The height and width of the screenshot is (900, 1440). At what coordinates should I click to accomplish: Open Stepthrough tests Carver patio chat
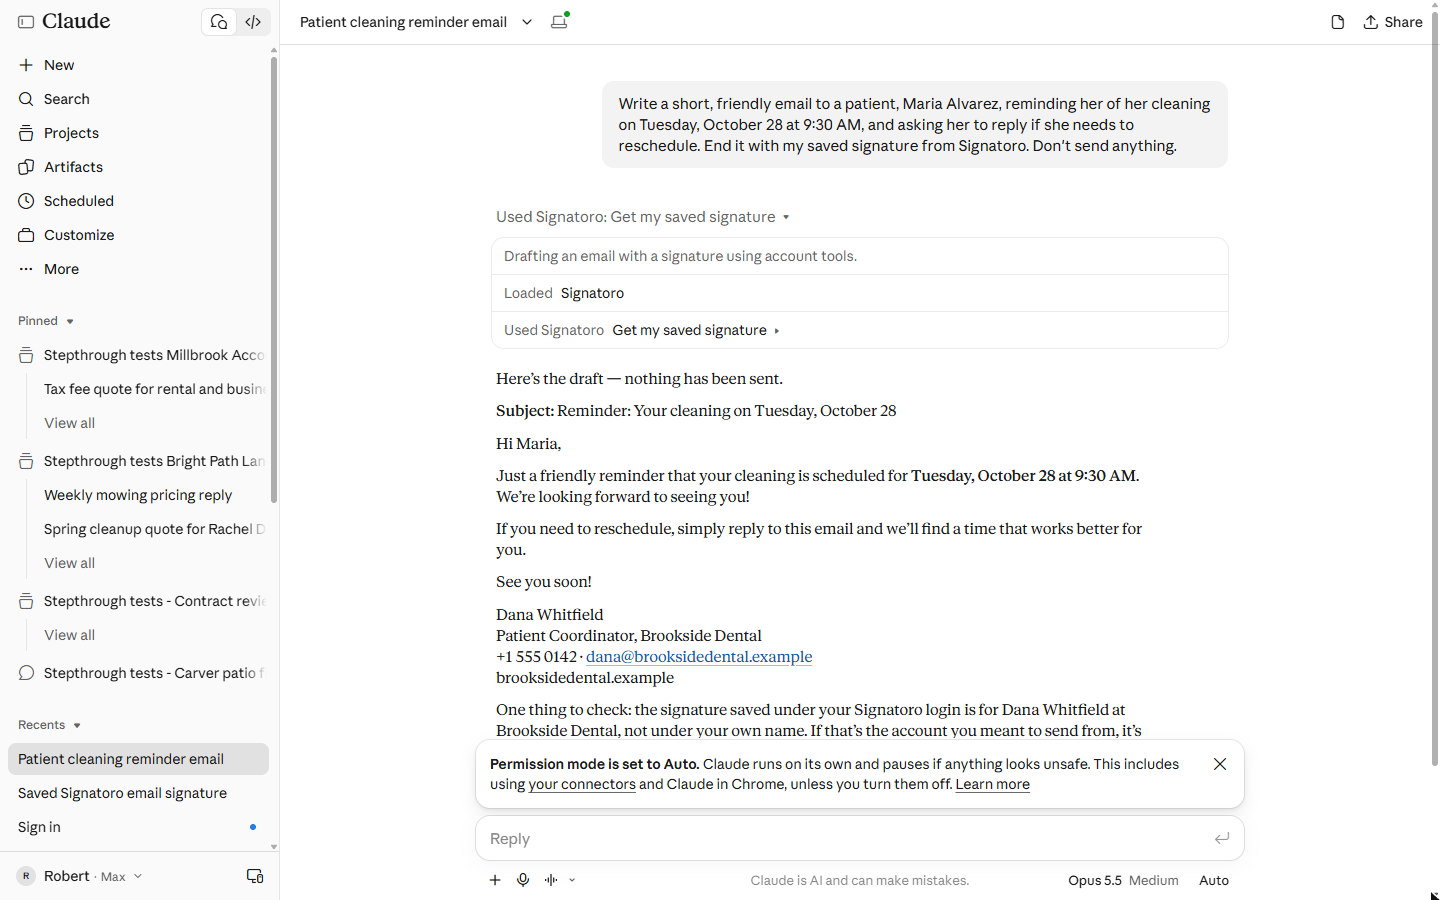point(140,673)
